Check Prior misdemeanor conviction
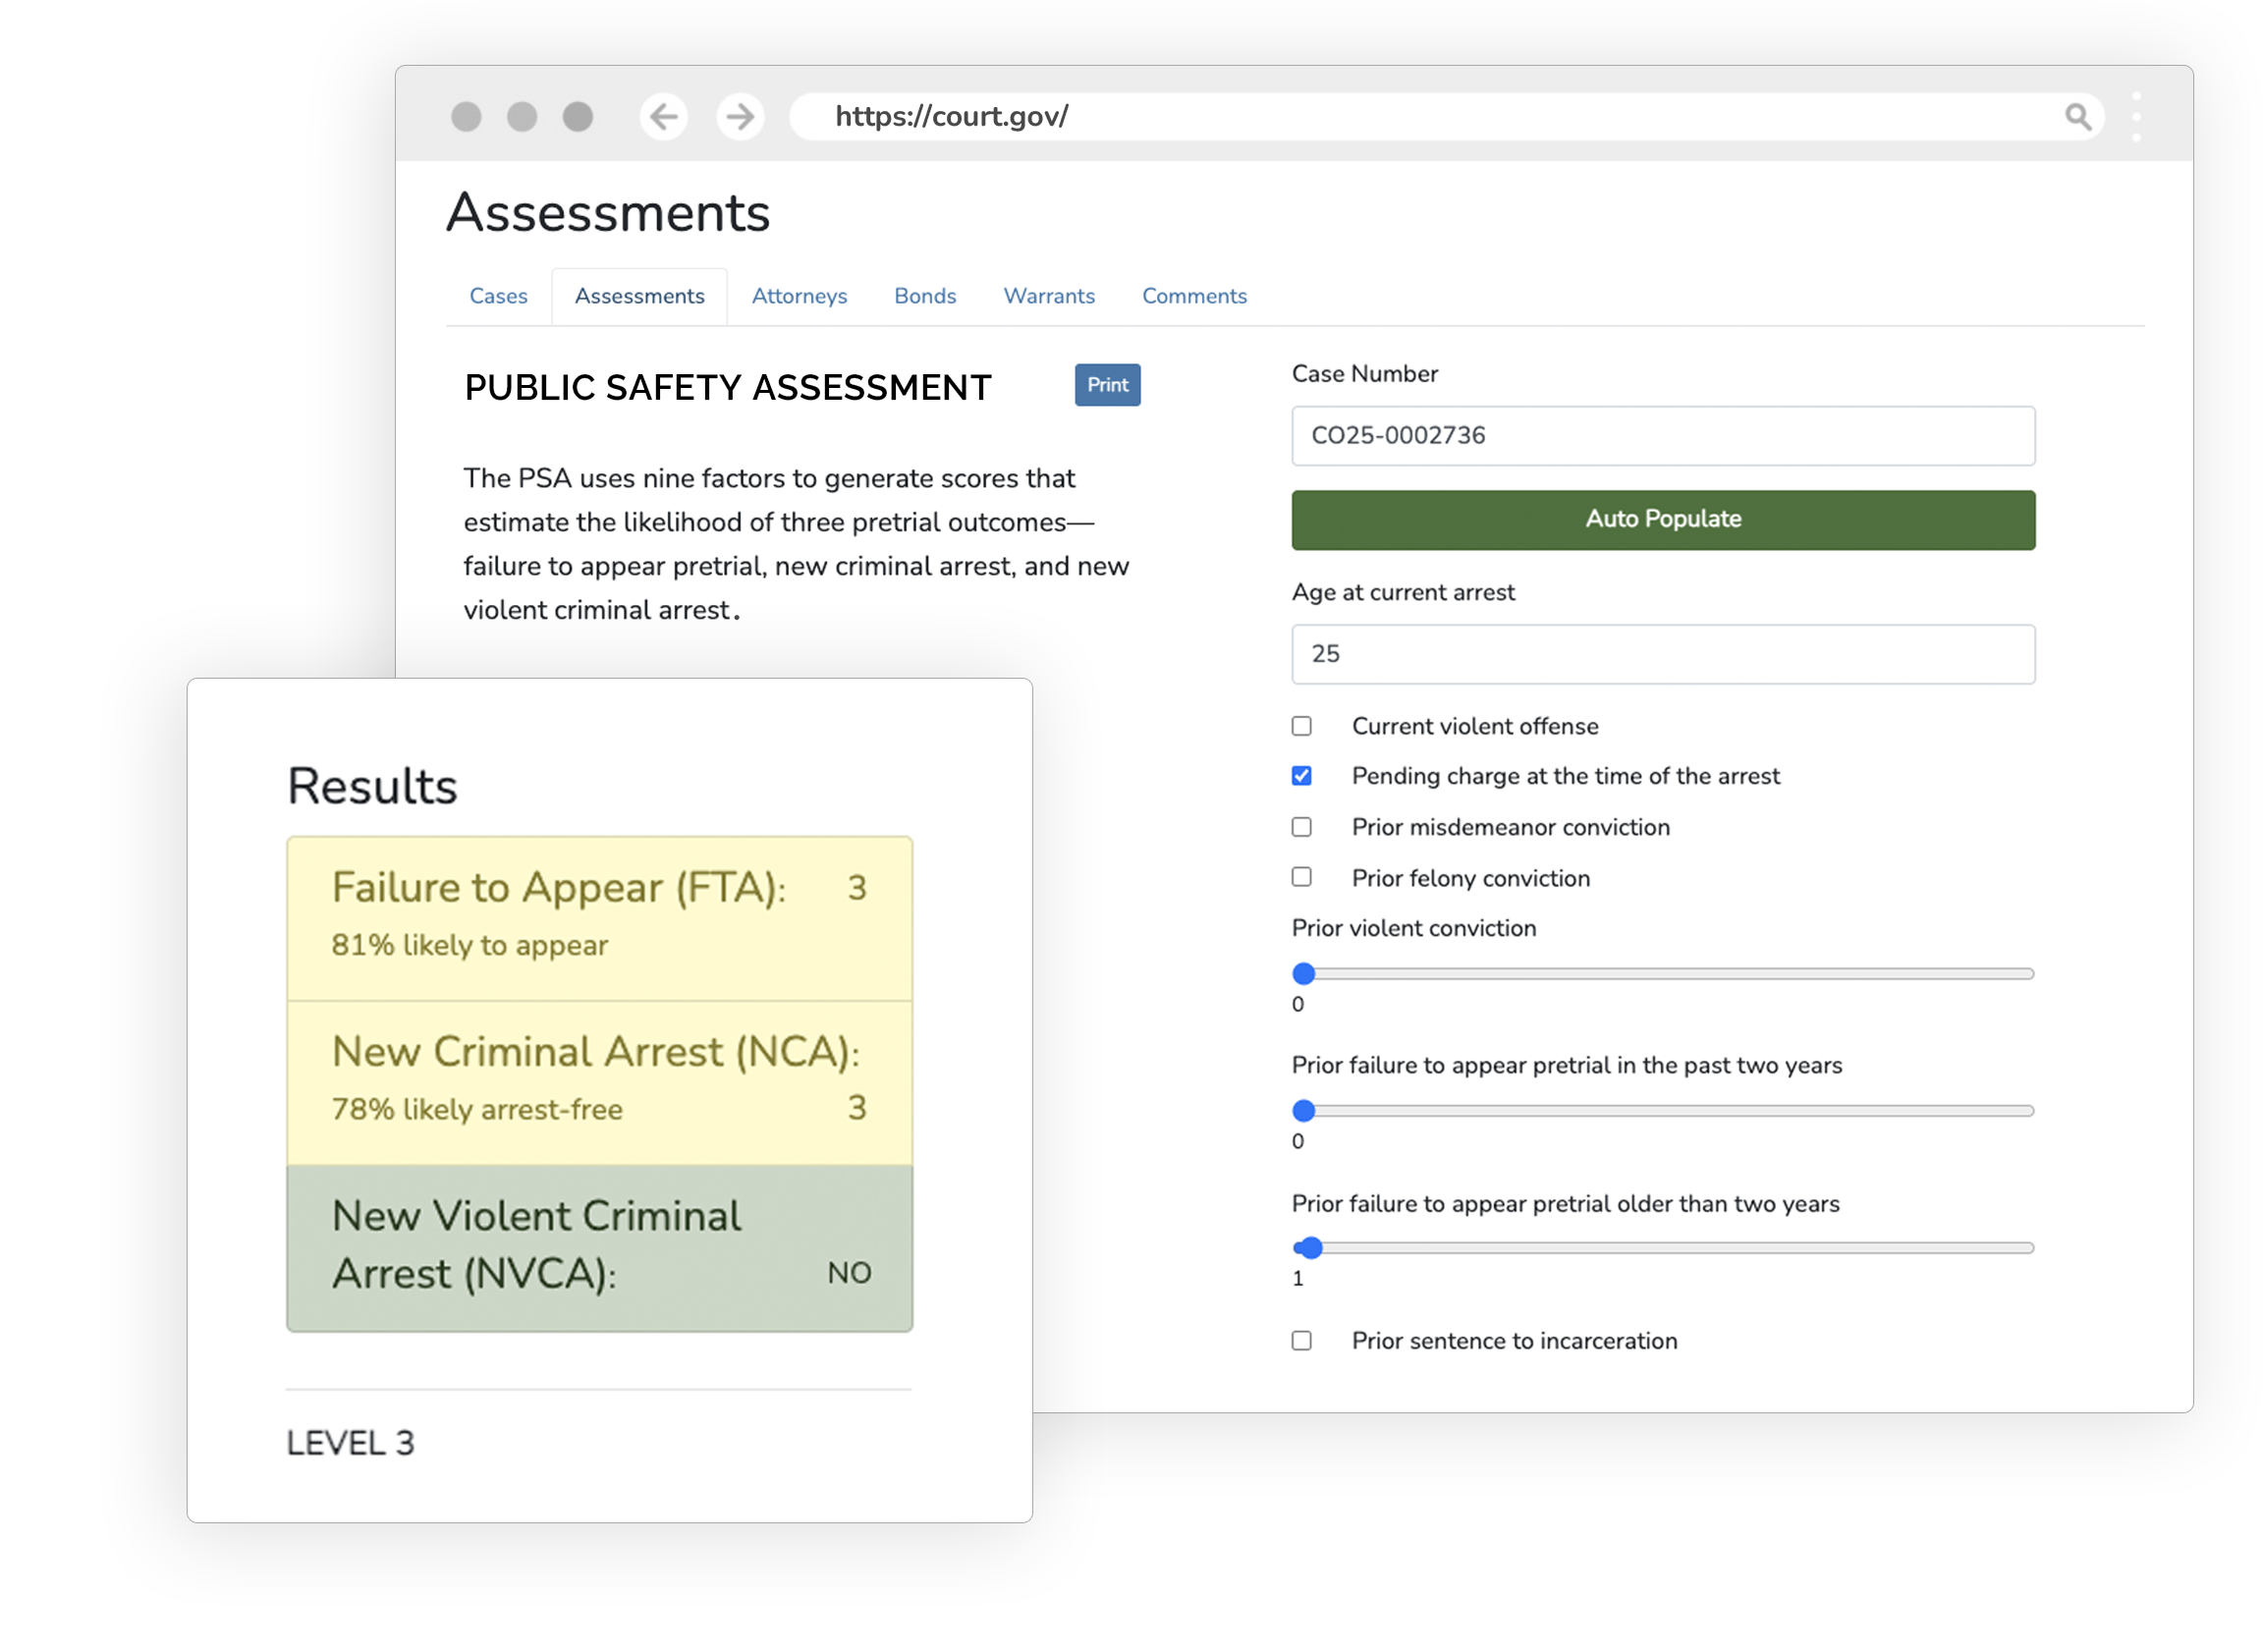2263x1652 pixels. coord(1302,827)
